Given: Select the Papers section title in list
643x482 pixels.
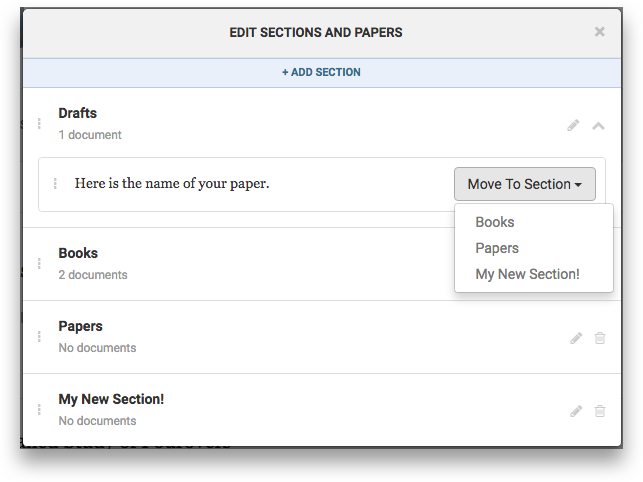Looking at the screenshot, I should point(80,326).
